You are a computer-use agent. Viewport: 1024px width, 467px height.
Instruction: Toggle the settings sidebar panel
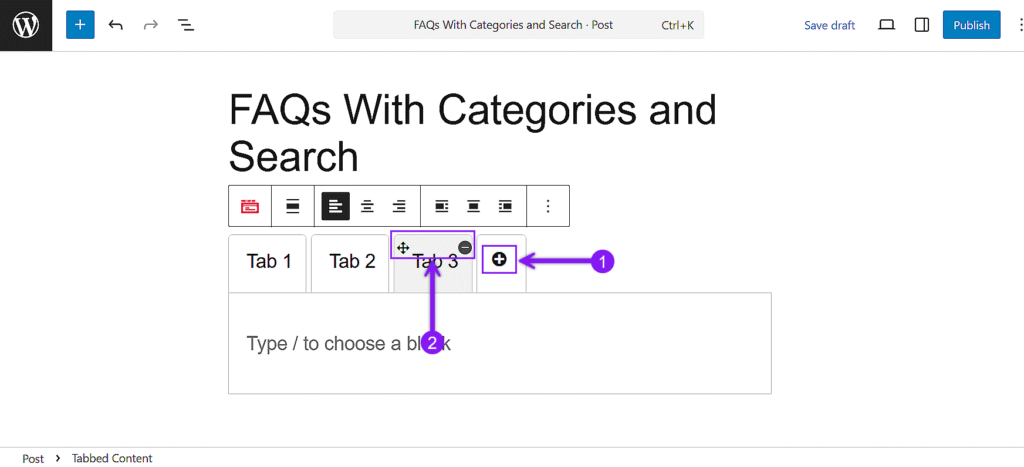(x=922, y=25)
